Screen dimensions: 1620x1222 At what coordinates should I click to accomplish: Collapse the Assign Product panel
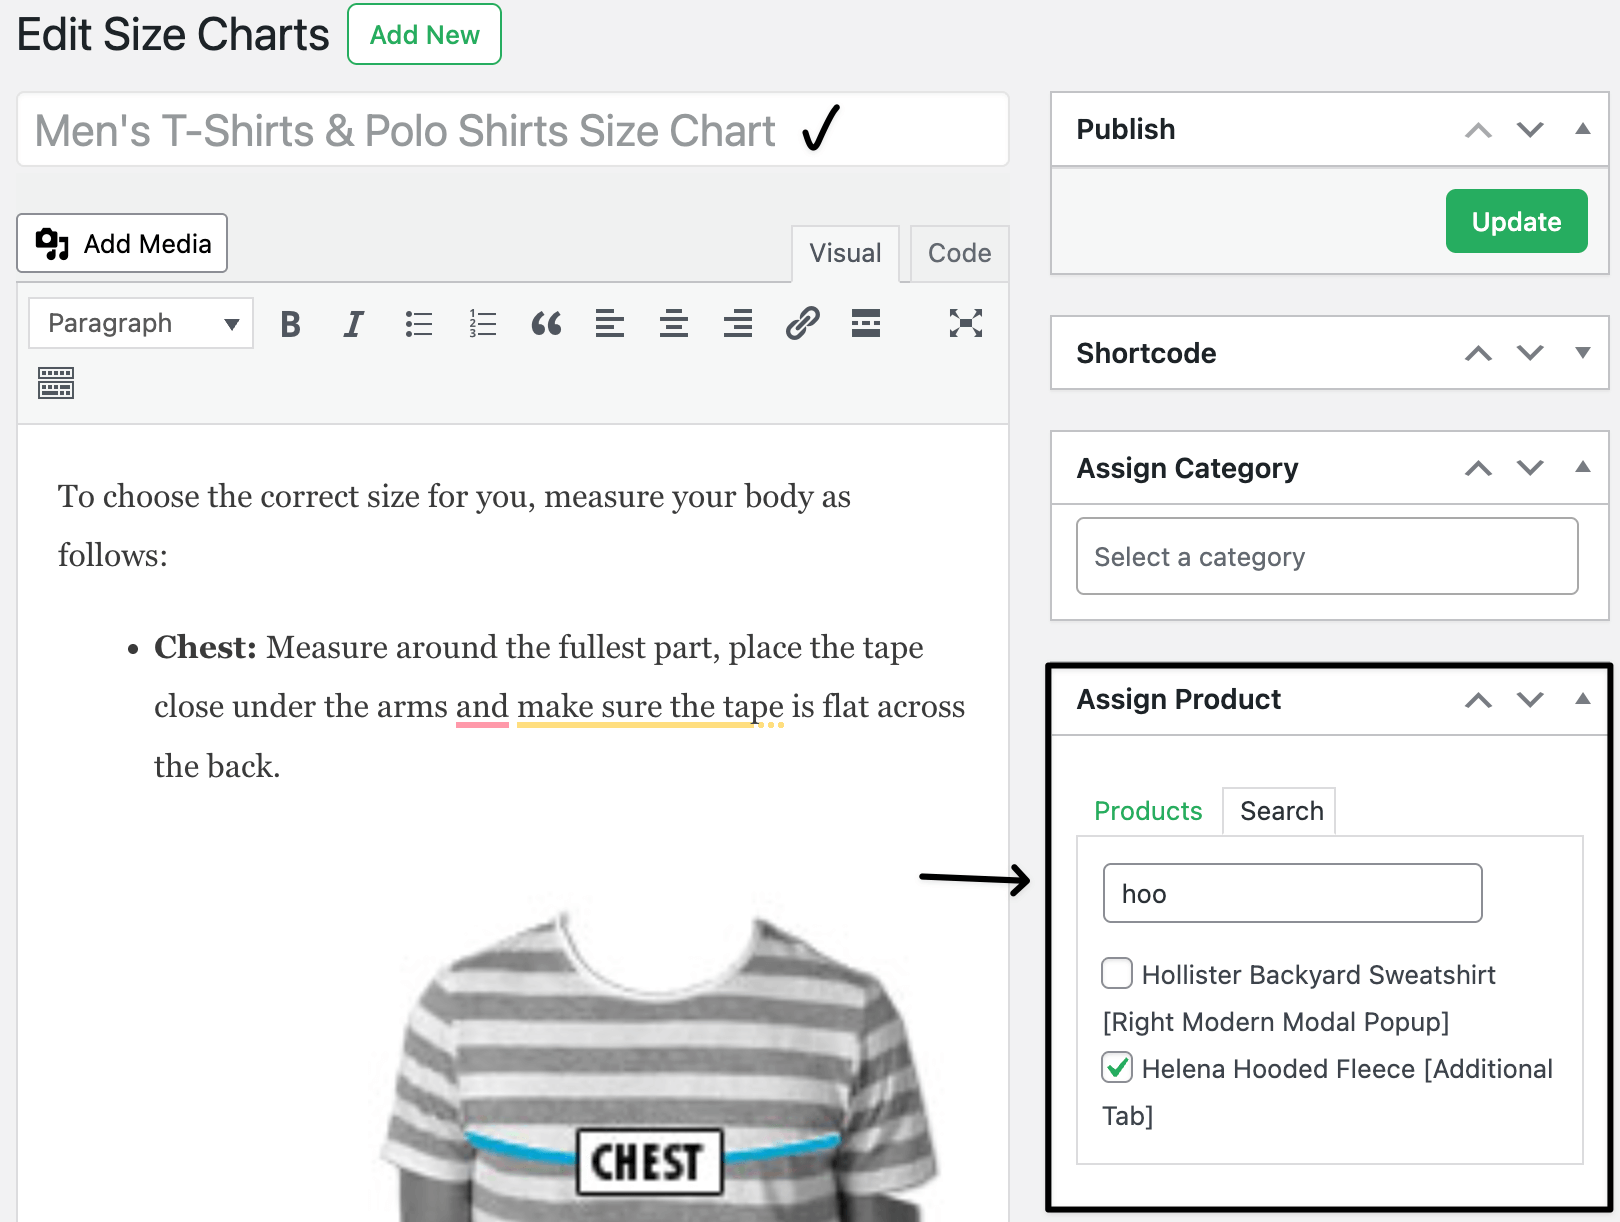click(1581, 700)
